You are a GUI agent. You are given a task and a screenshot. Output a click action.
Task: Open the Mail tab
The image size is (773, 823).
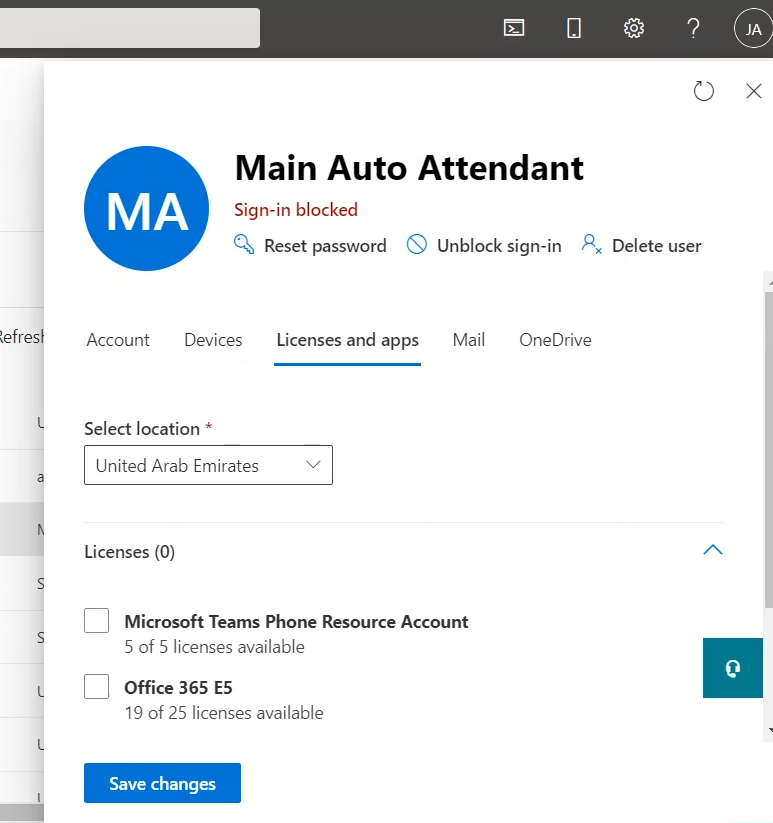tap(468, 340)
